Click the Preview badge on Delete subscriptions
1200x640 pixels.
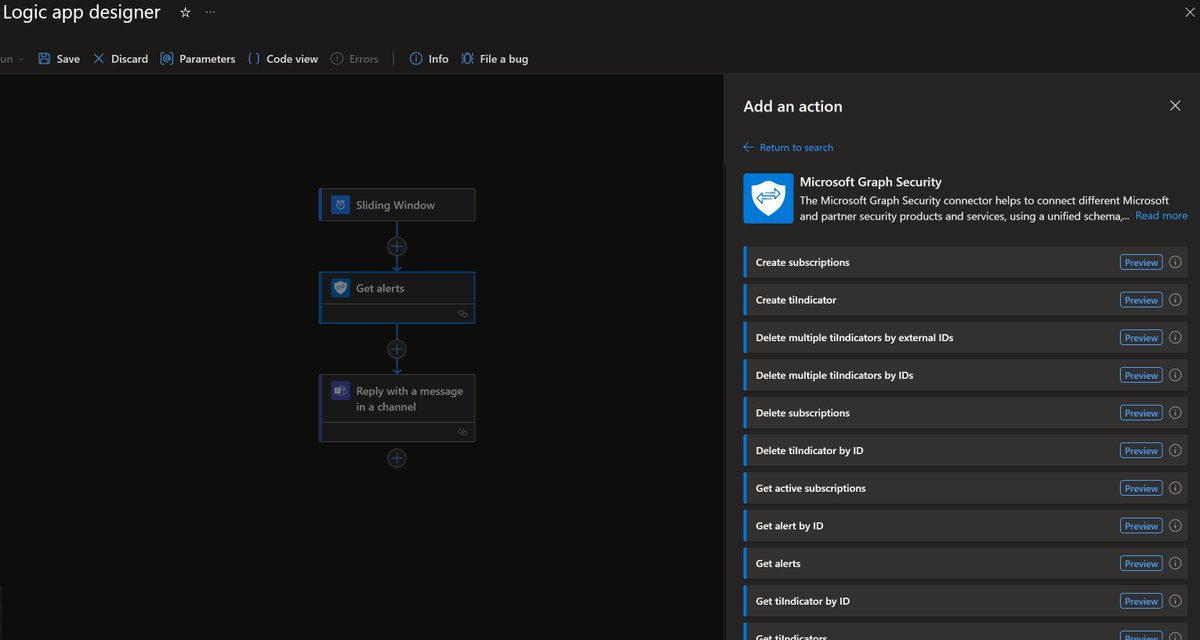pyautogui.click(x=1141, y=413)
